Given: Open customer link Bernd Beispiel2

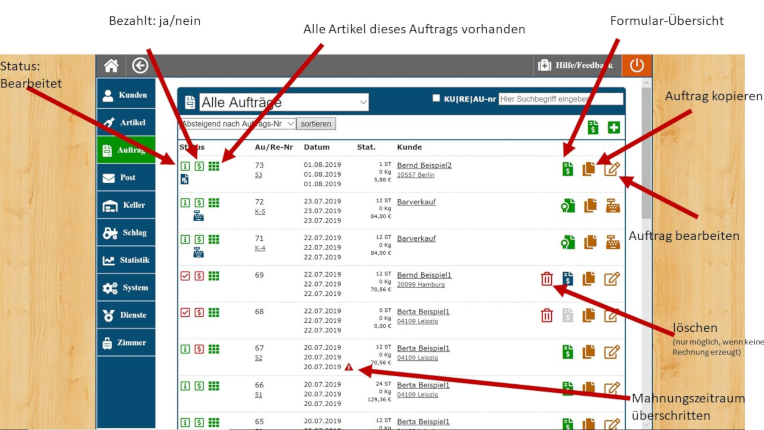Looking at the screenshot, I should (424, 164).
